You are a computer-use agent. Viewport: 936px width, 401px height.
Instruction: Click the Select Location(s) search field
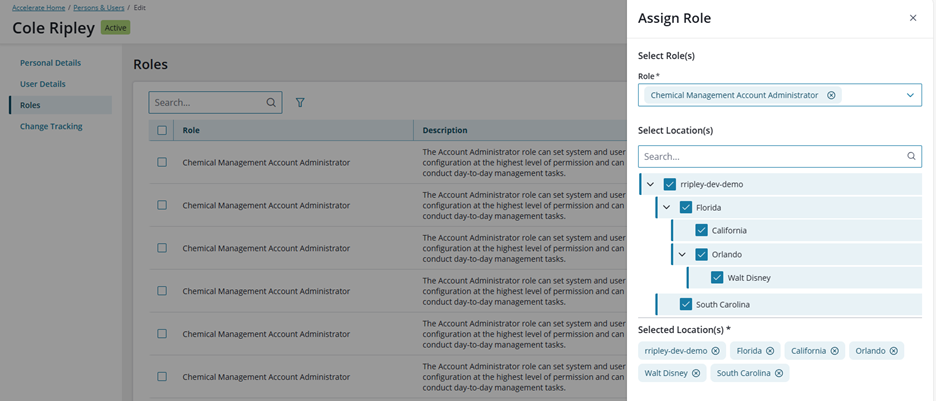tap(780, 156)
